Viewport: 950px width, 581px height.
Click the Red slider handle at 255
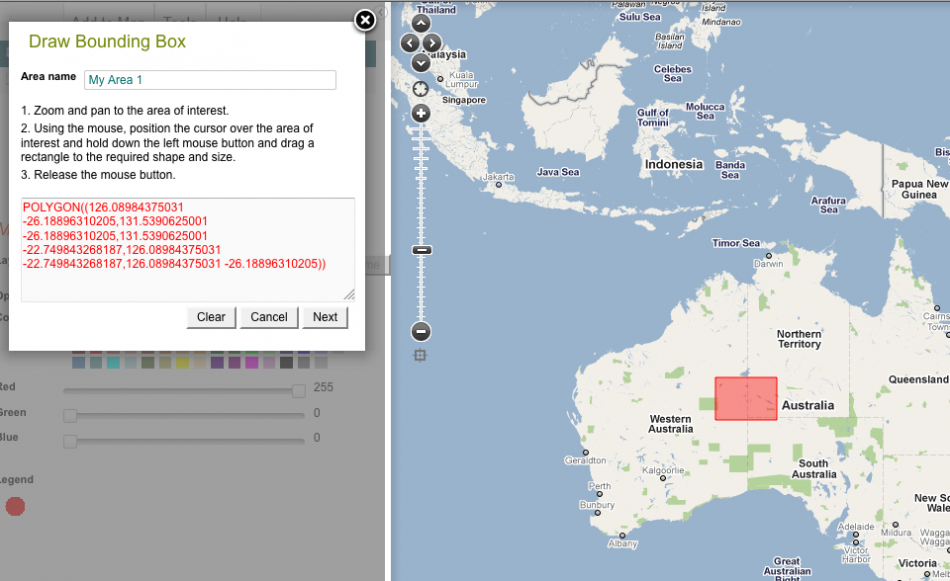[x=298, y=390]
